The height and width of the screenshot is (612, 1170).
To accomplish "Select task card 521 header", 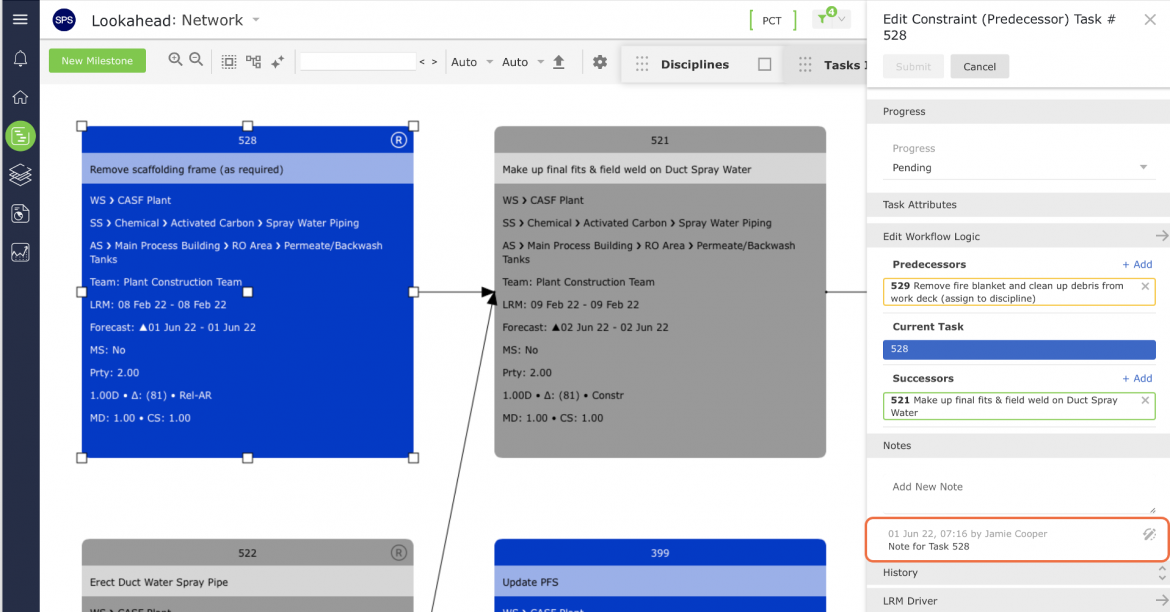I will [660, 140].
